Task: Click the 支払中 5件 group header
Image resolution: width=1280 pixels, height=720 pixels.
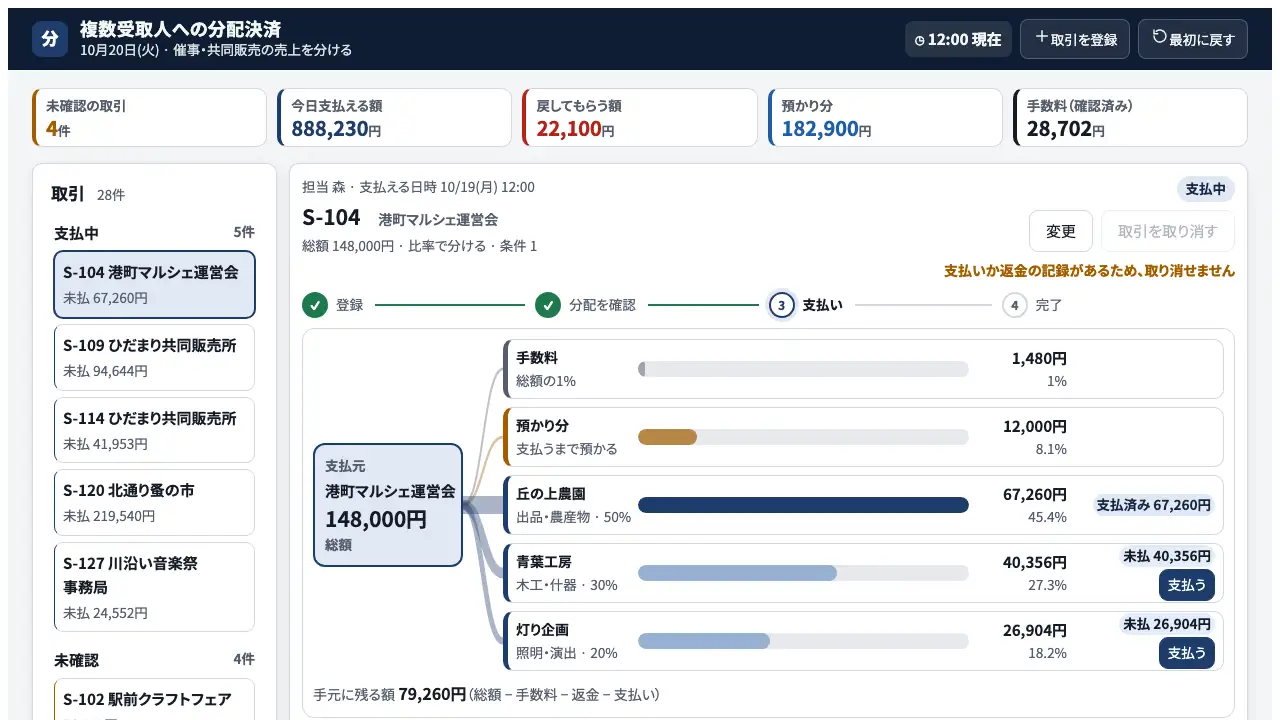Action: click(154, 233)
